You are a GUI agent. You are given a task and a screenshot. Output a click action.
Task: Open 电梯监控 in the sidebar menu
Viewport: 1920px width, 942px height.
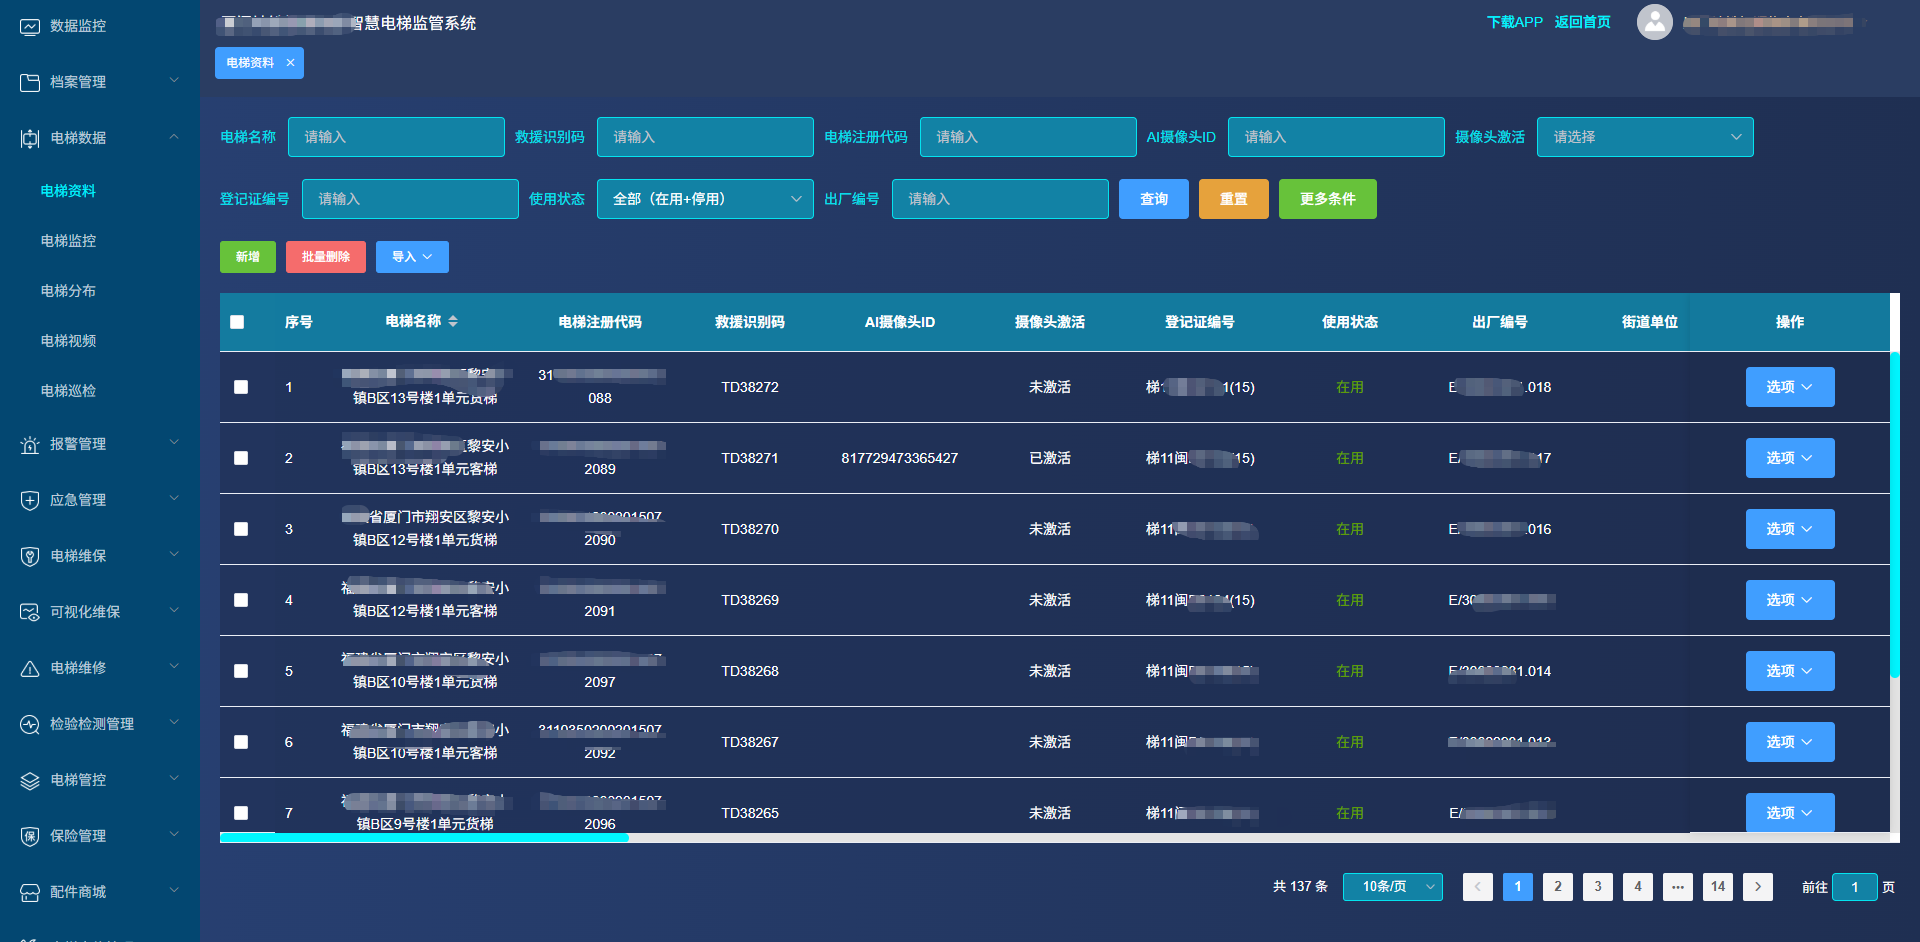click(68, 241)
